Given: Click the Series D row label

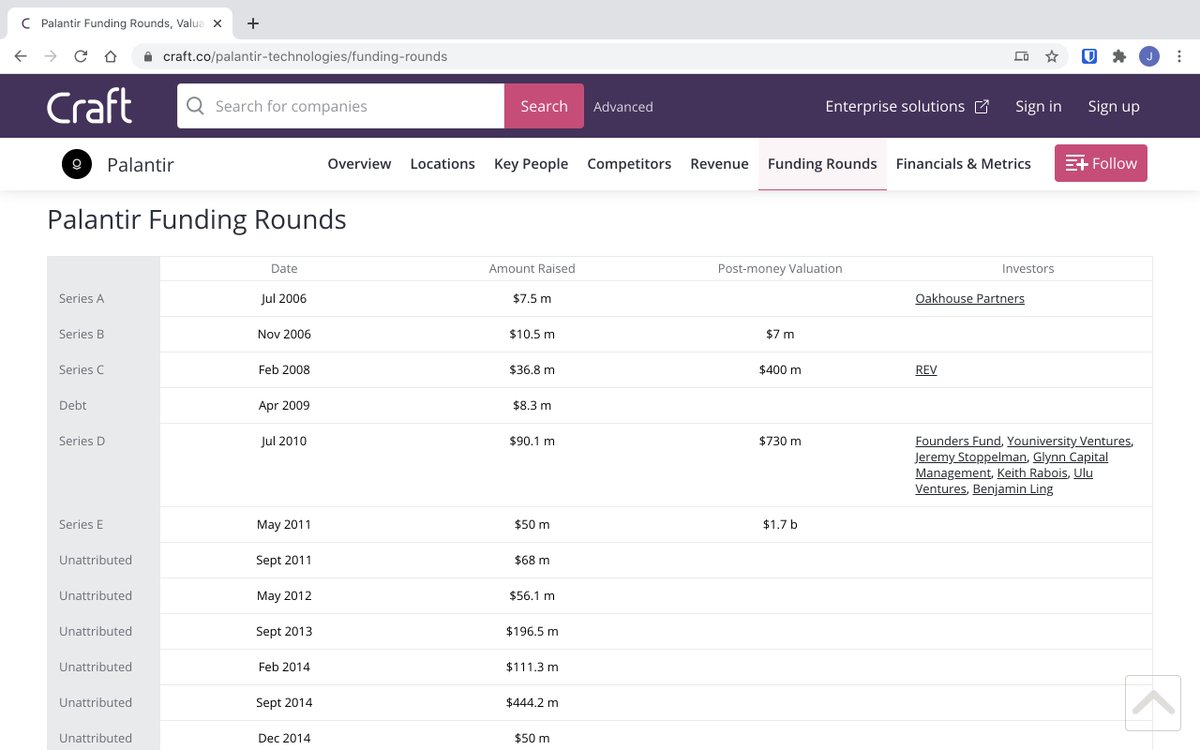Looking at the screenshot, I should coord(82,441).
